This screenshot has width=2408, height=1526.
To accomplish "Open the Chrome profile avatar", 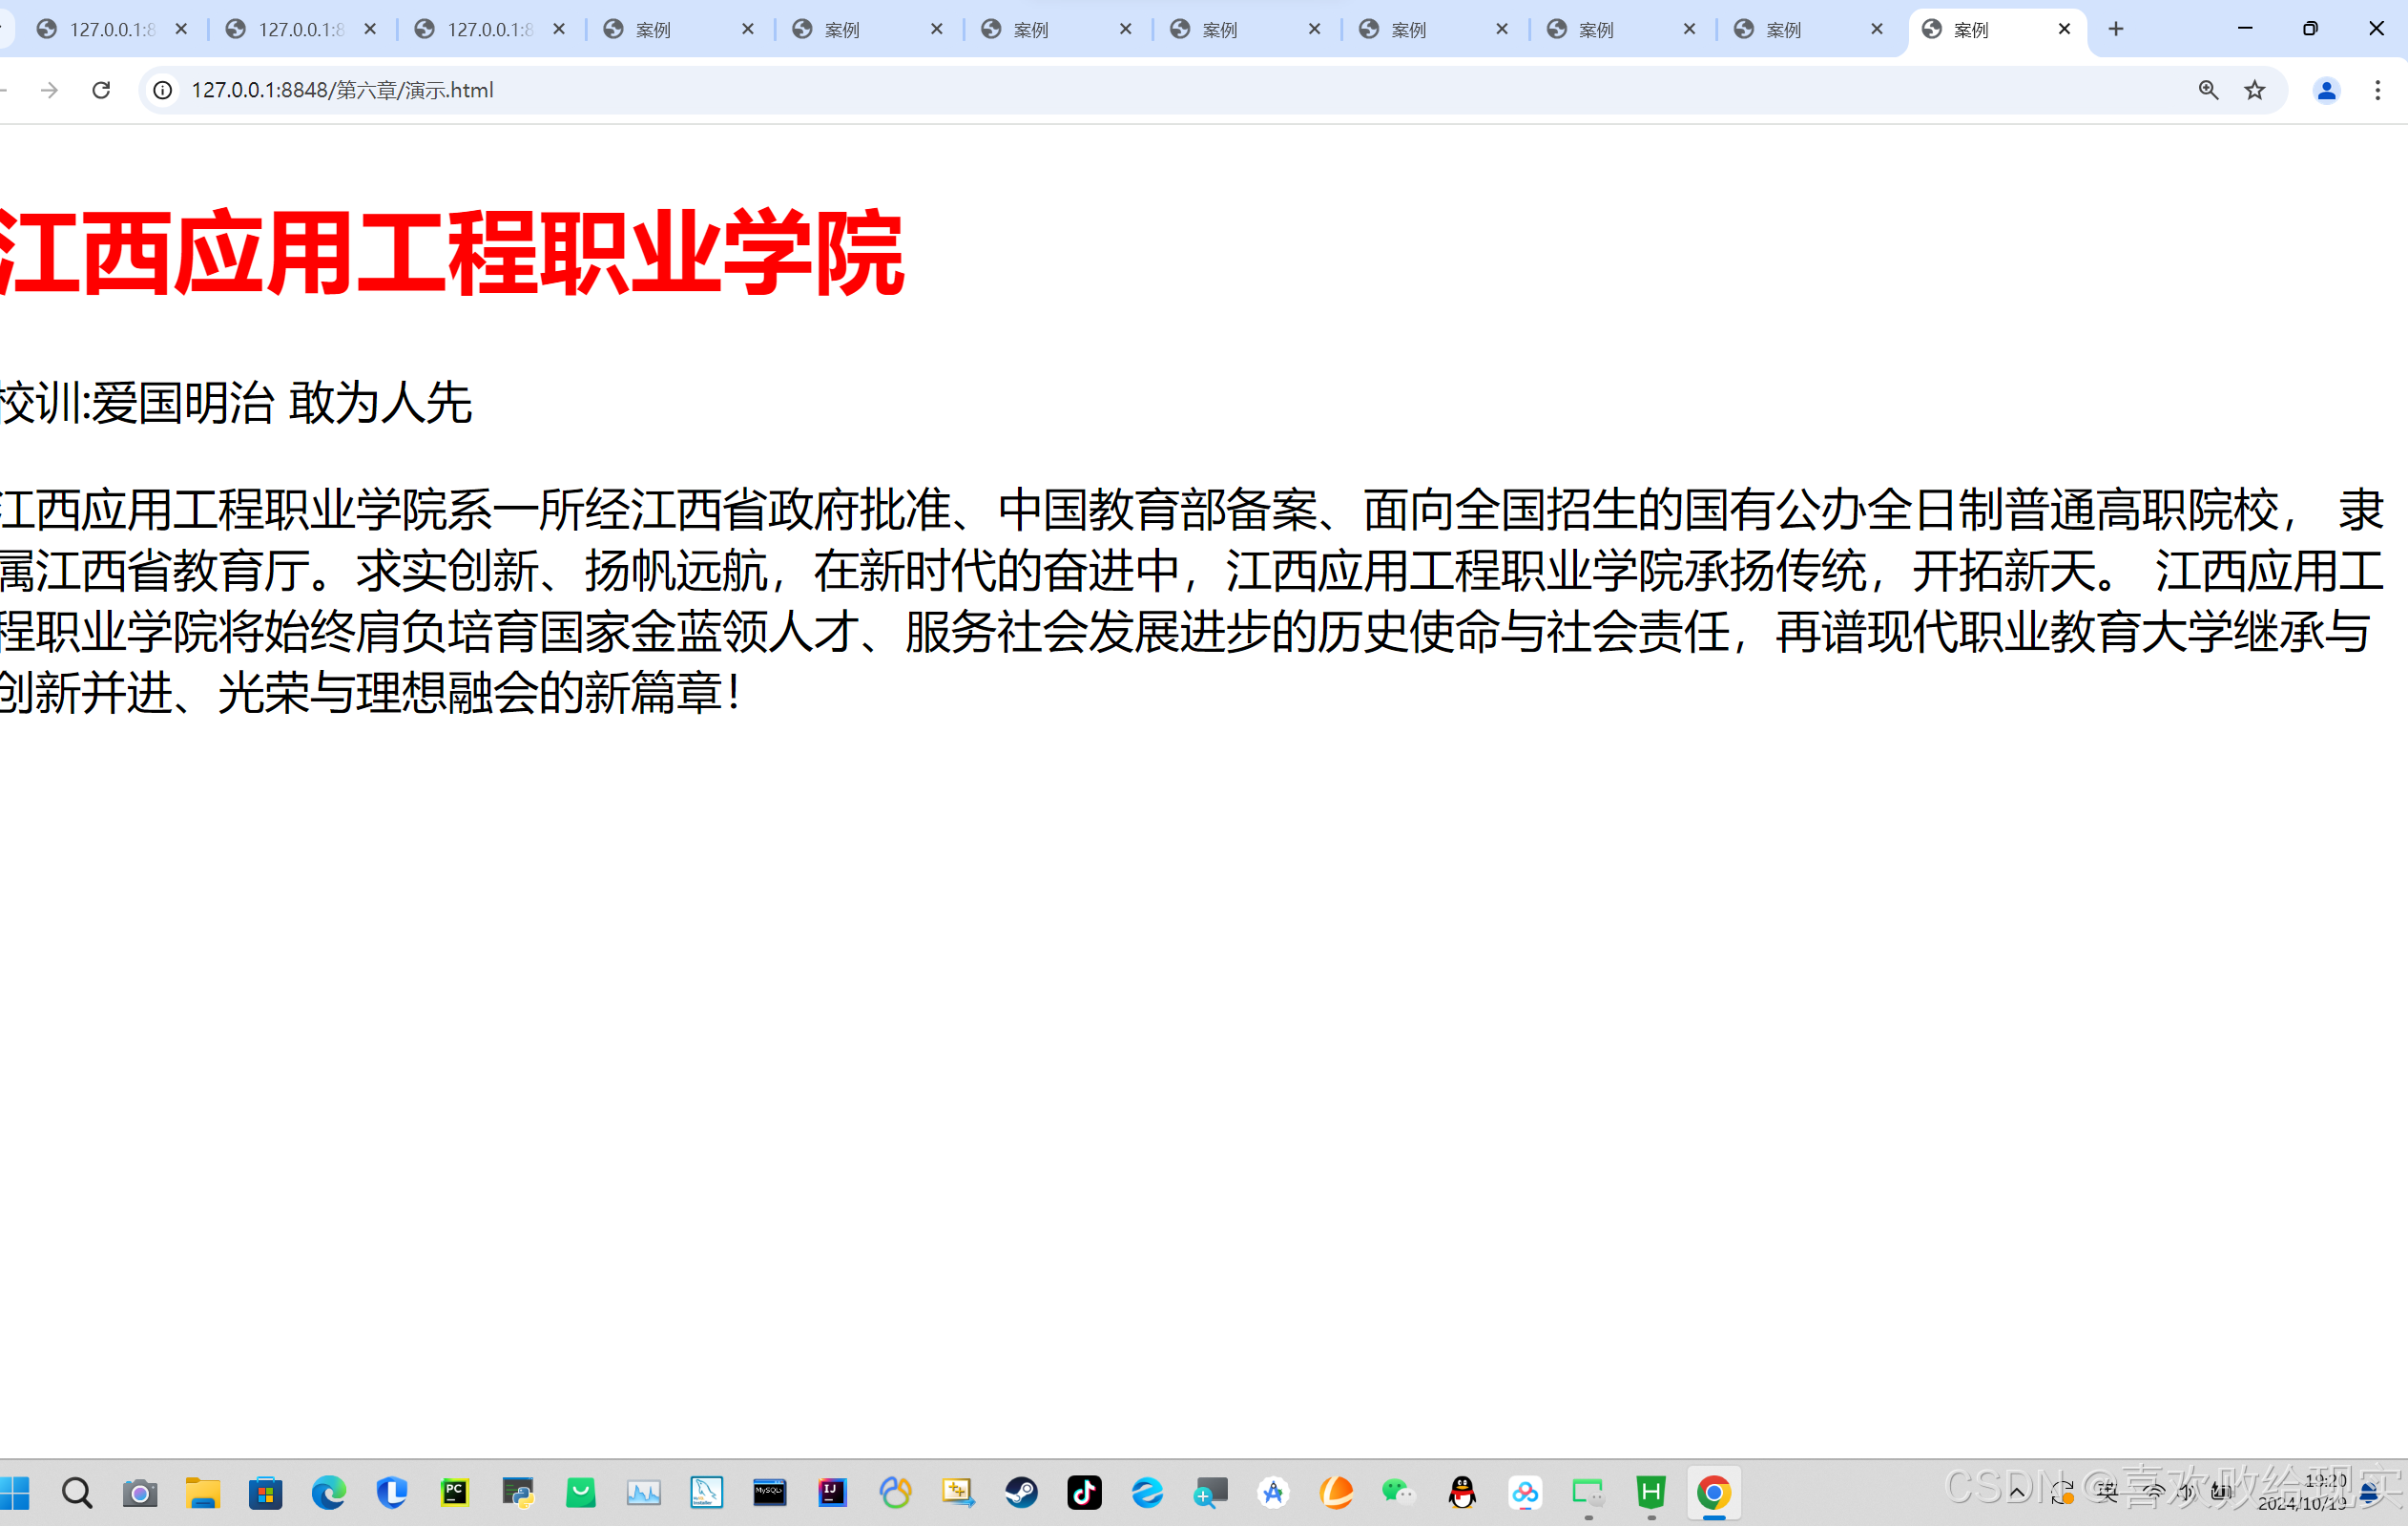I will pyautogui.click(x=2326, y=90).
